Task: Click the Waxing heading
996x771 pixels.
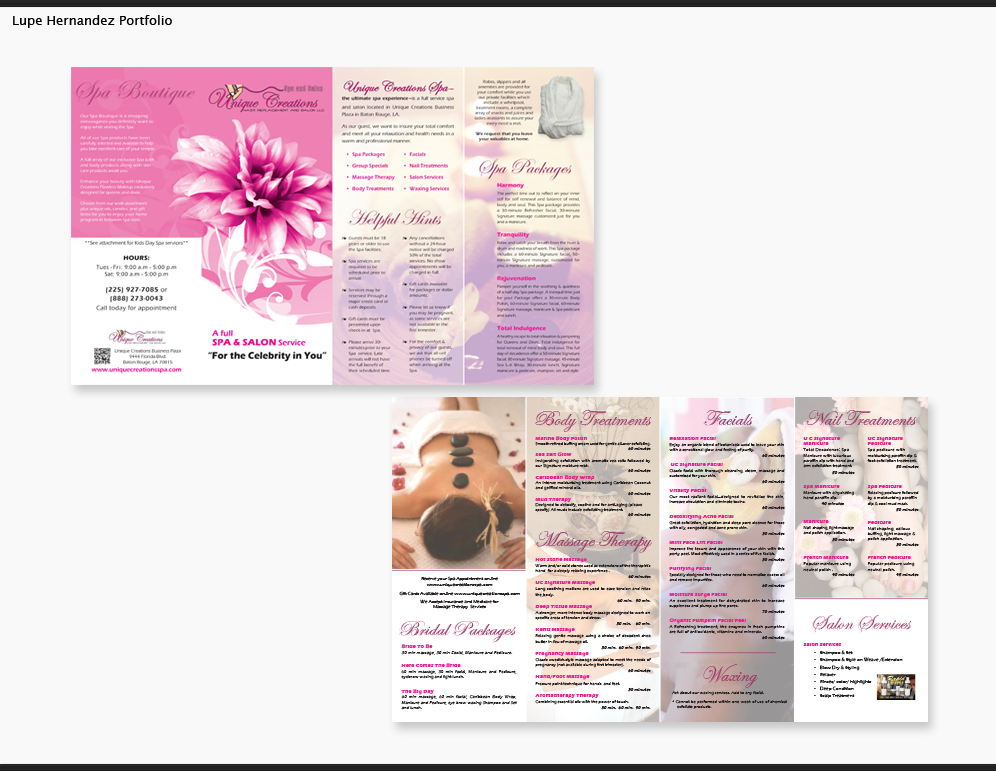Action: pyautogui.click(x=730, y=675)
